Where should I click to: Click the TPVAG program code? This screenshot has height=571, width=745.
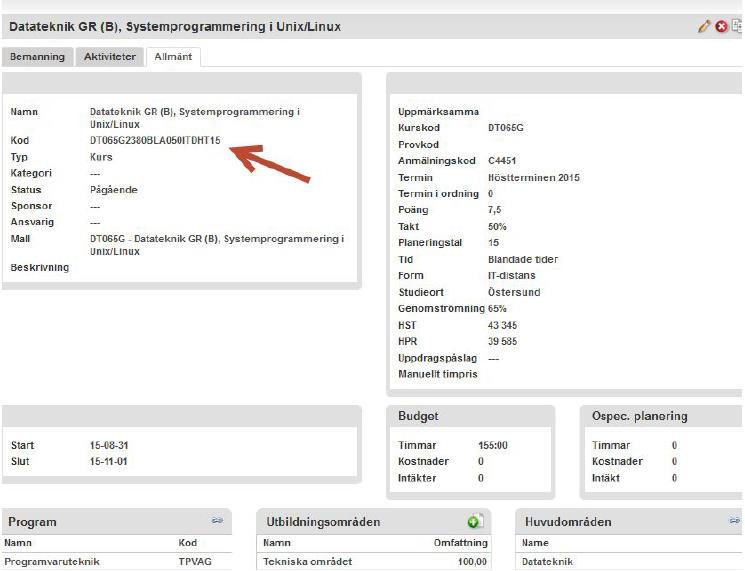195,561
